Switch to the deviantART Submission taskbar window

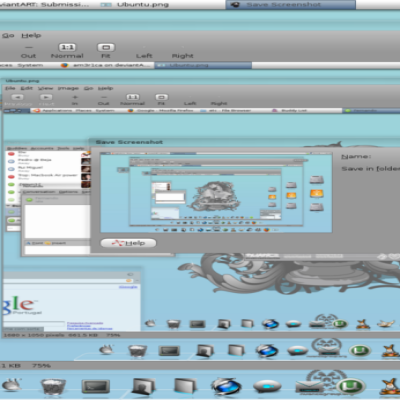click(x=45, y=5)
